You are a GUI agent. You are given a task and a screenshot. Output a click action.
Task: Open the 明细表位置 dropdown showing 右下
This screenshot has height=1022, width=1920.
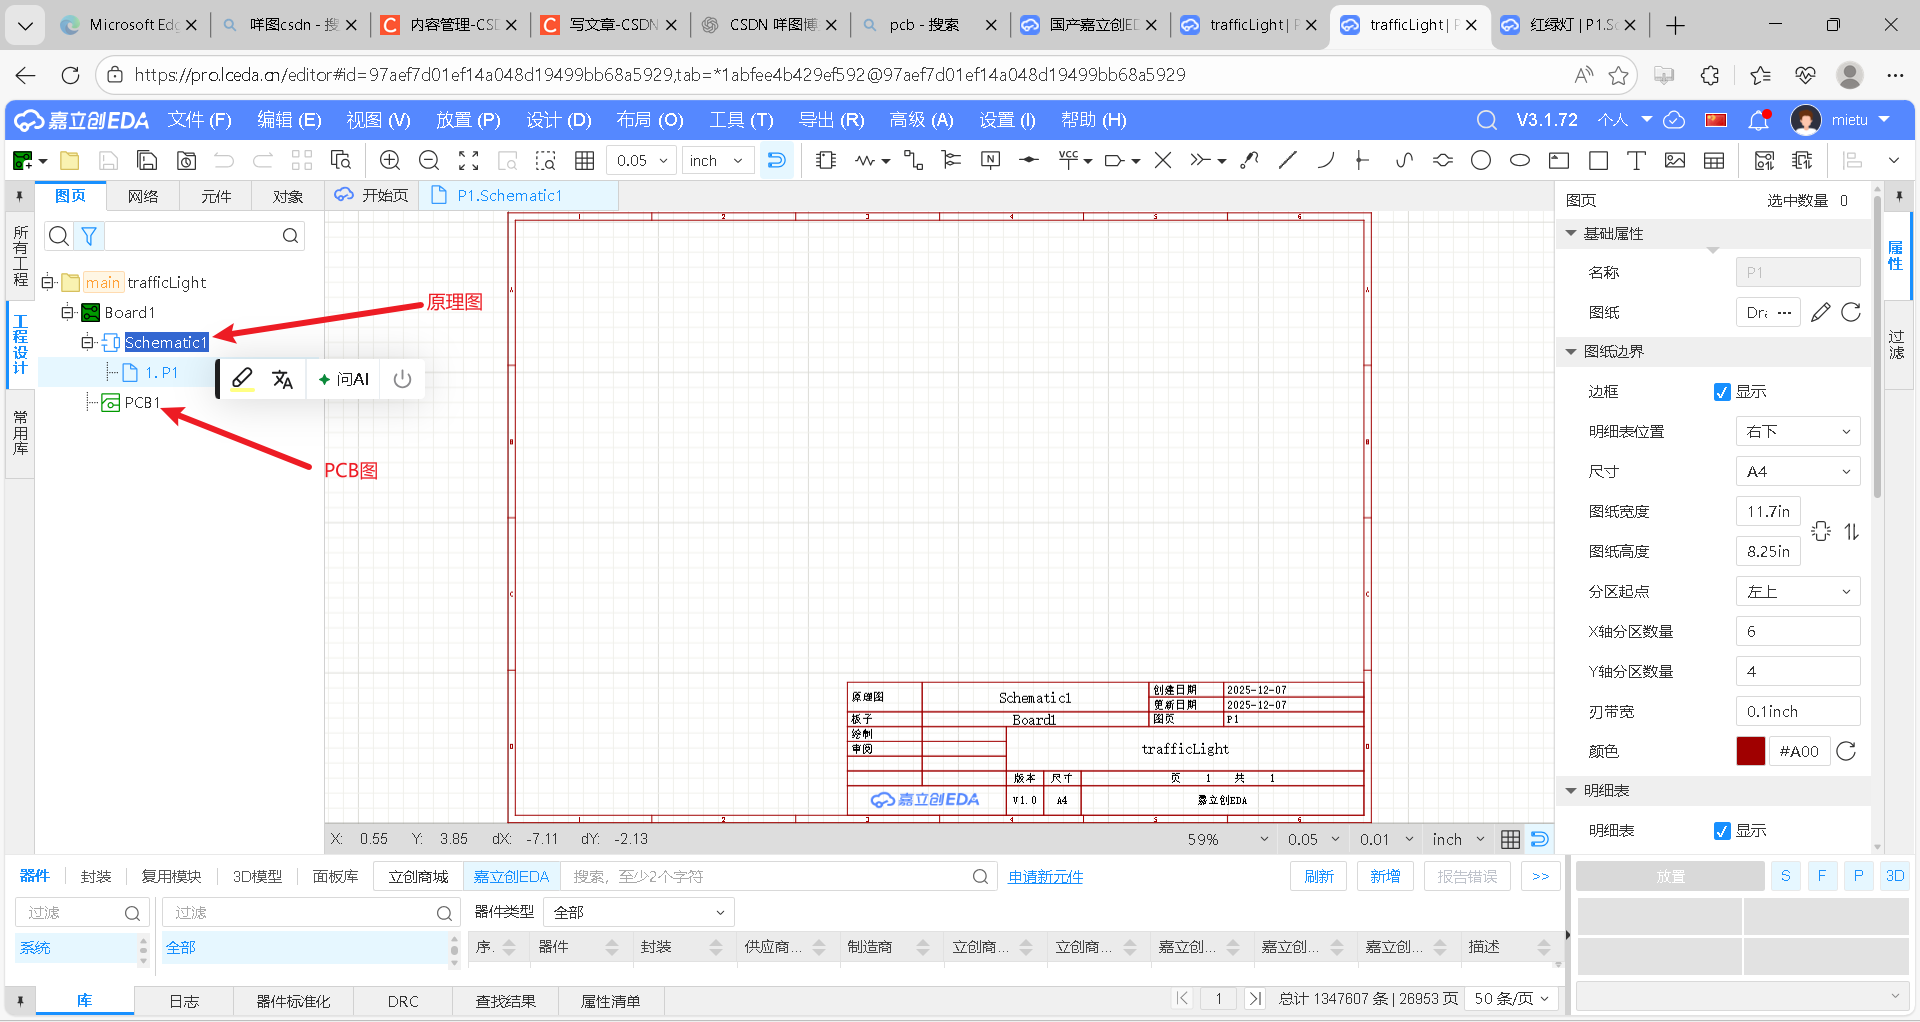click(1798, 431)
